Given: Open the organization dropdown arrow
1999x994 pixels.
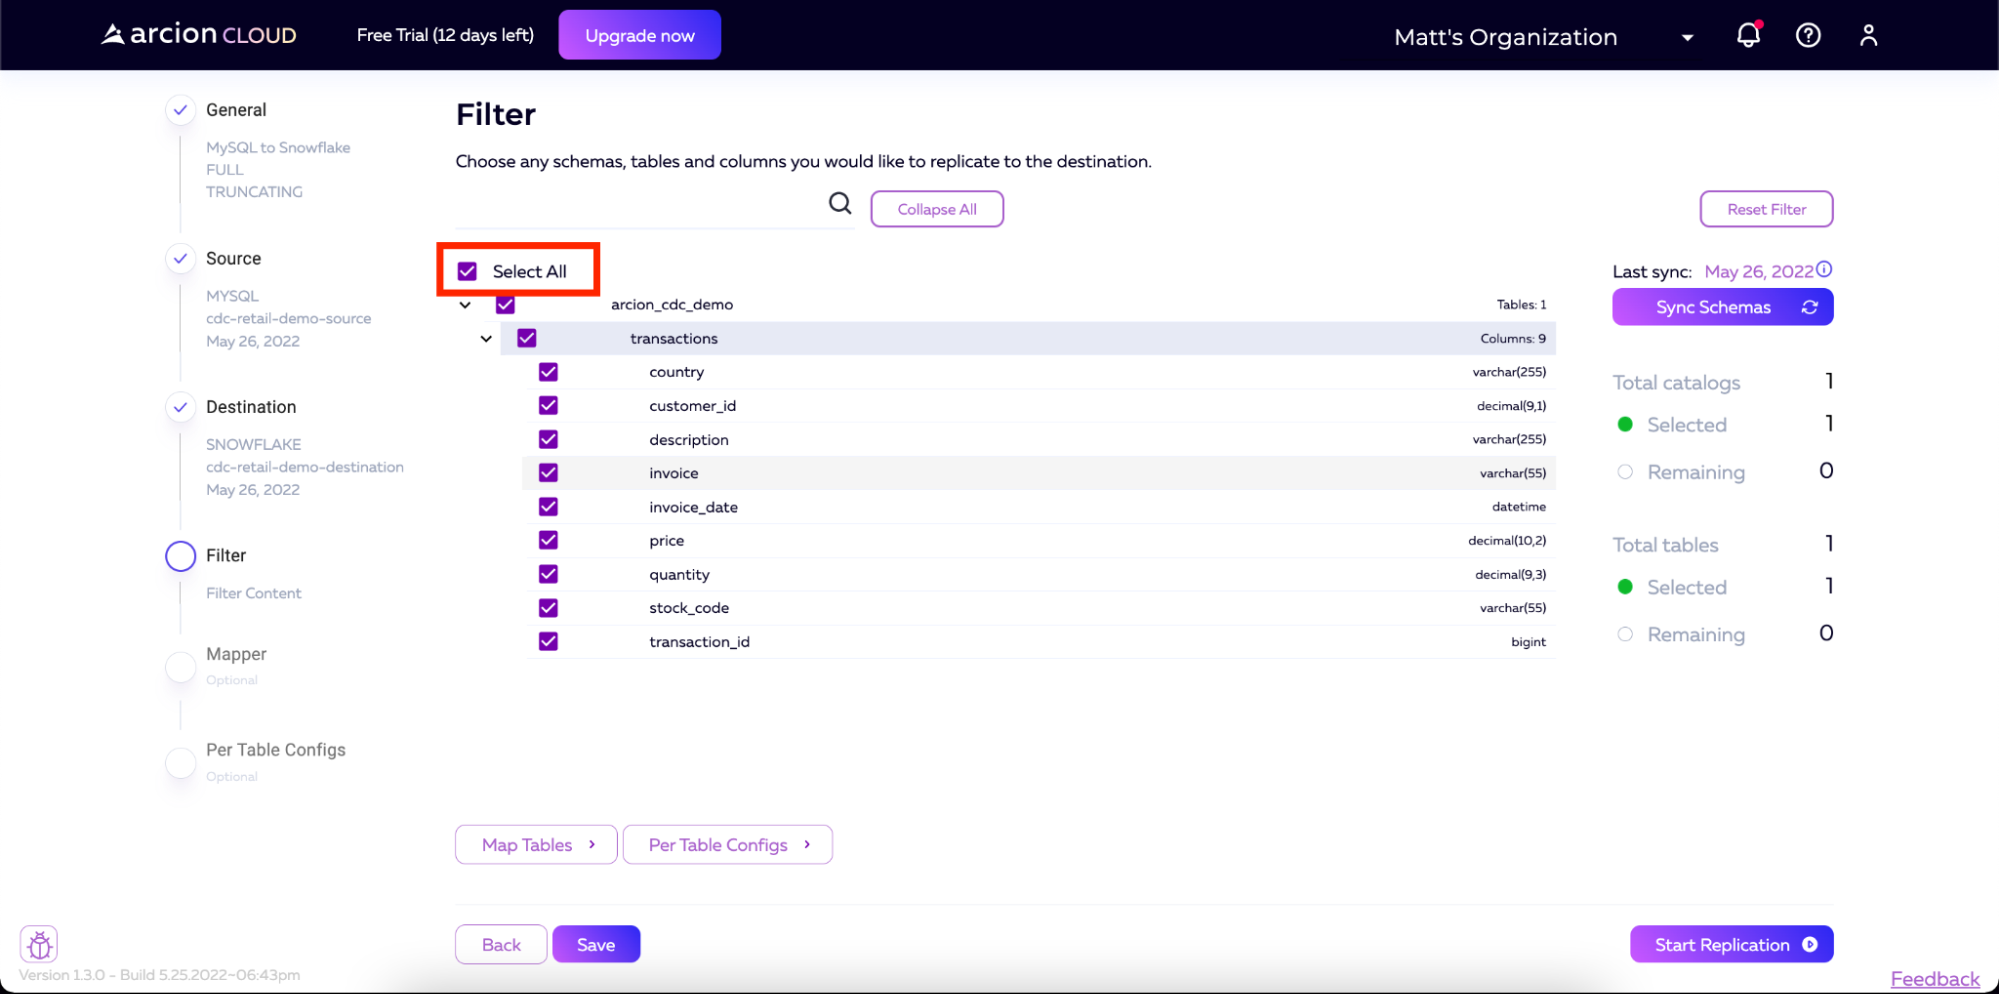Looking at the screenshot, I should [1687, 37].
